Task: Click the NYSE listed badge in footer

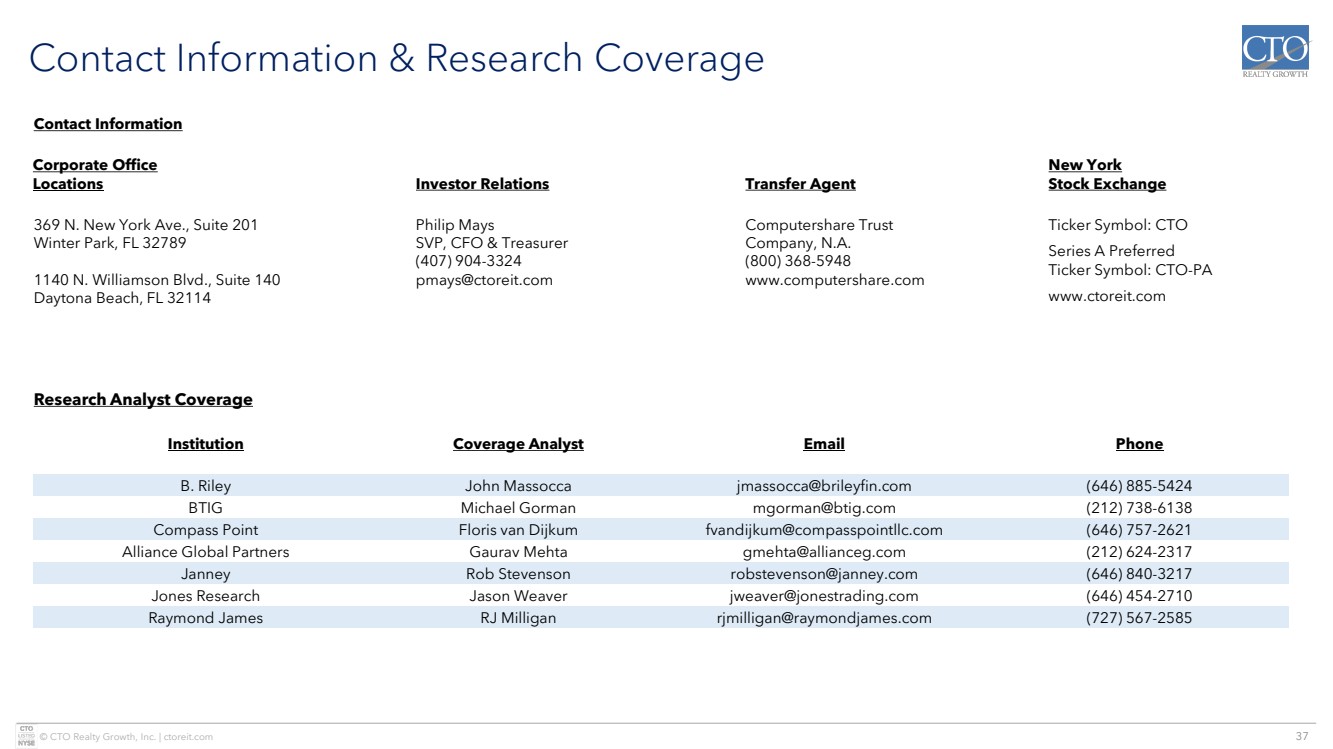Action: point(27,734)
